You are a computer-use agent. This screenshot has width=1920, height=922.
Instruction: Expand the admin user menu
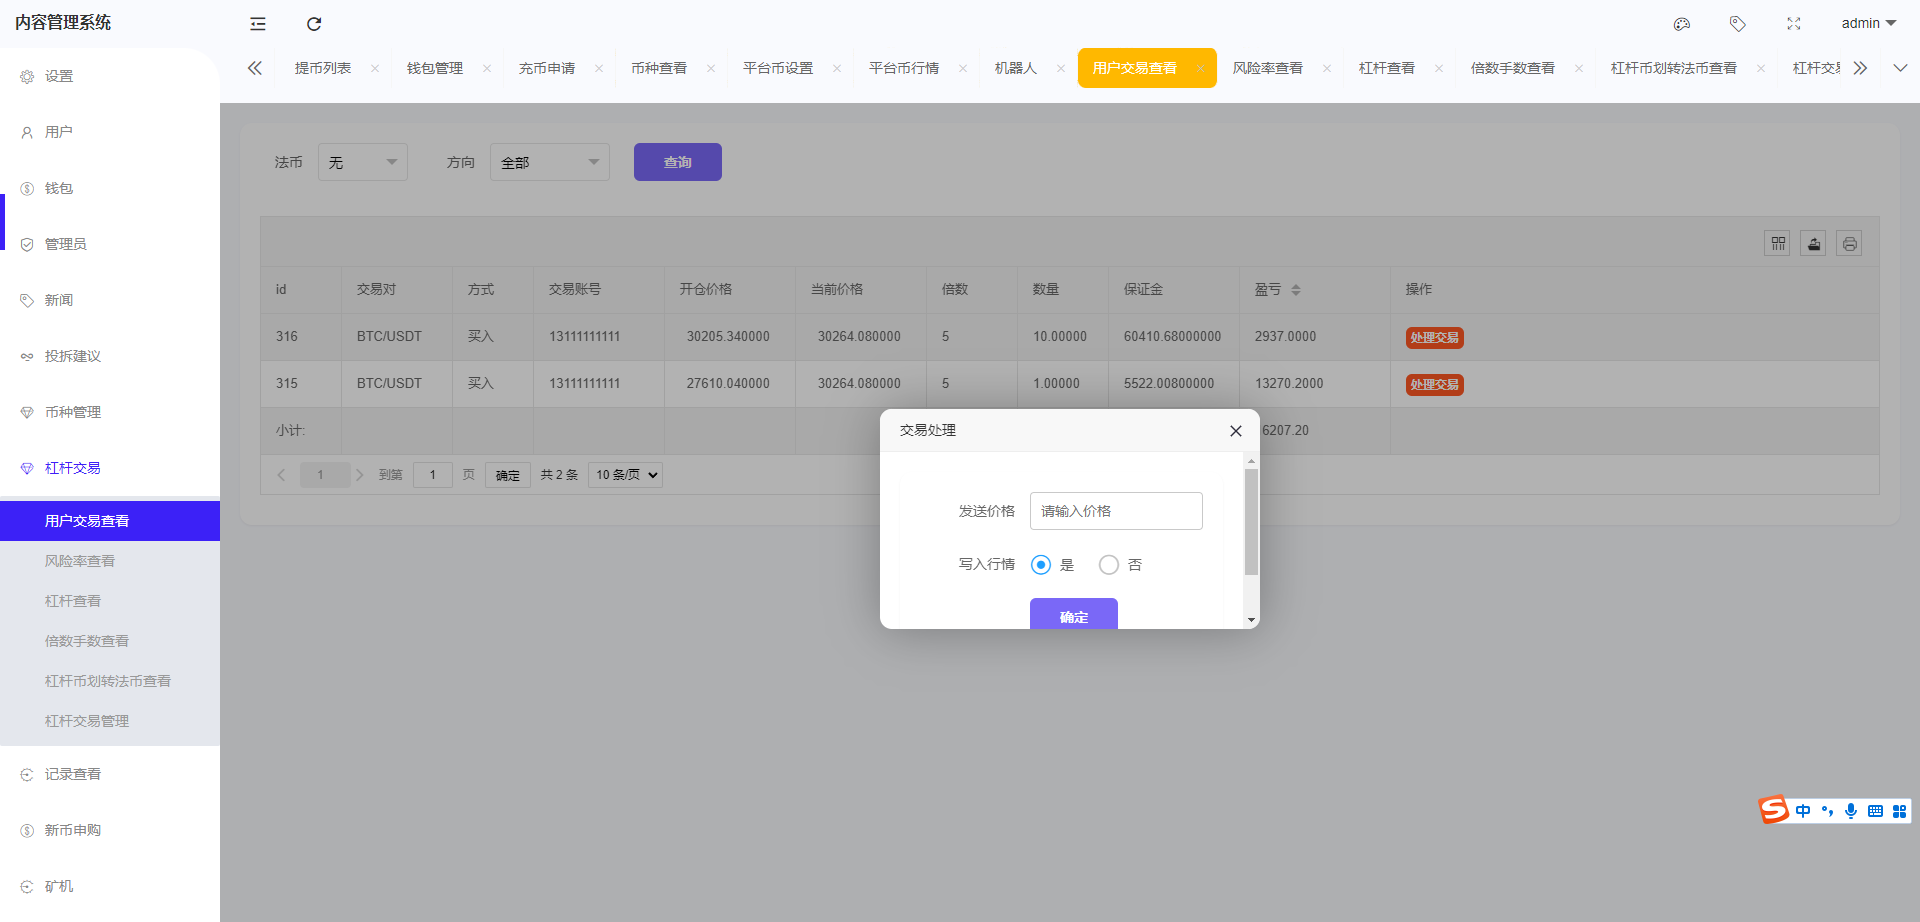pyautogui.click(x=1868, y=24)
